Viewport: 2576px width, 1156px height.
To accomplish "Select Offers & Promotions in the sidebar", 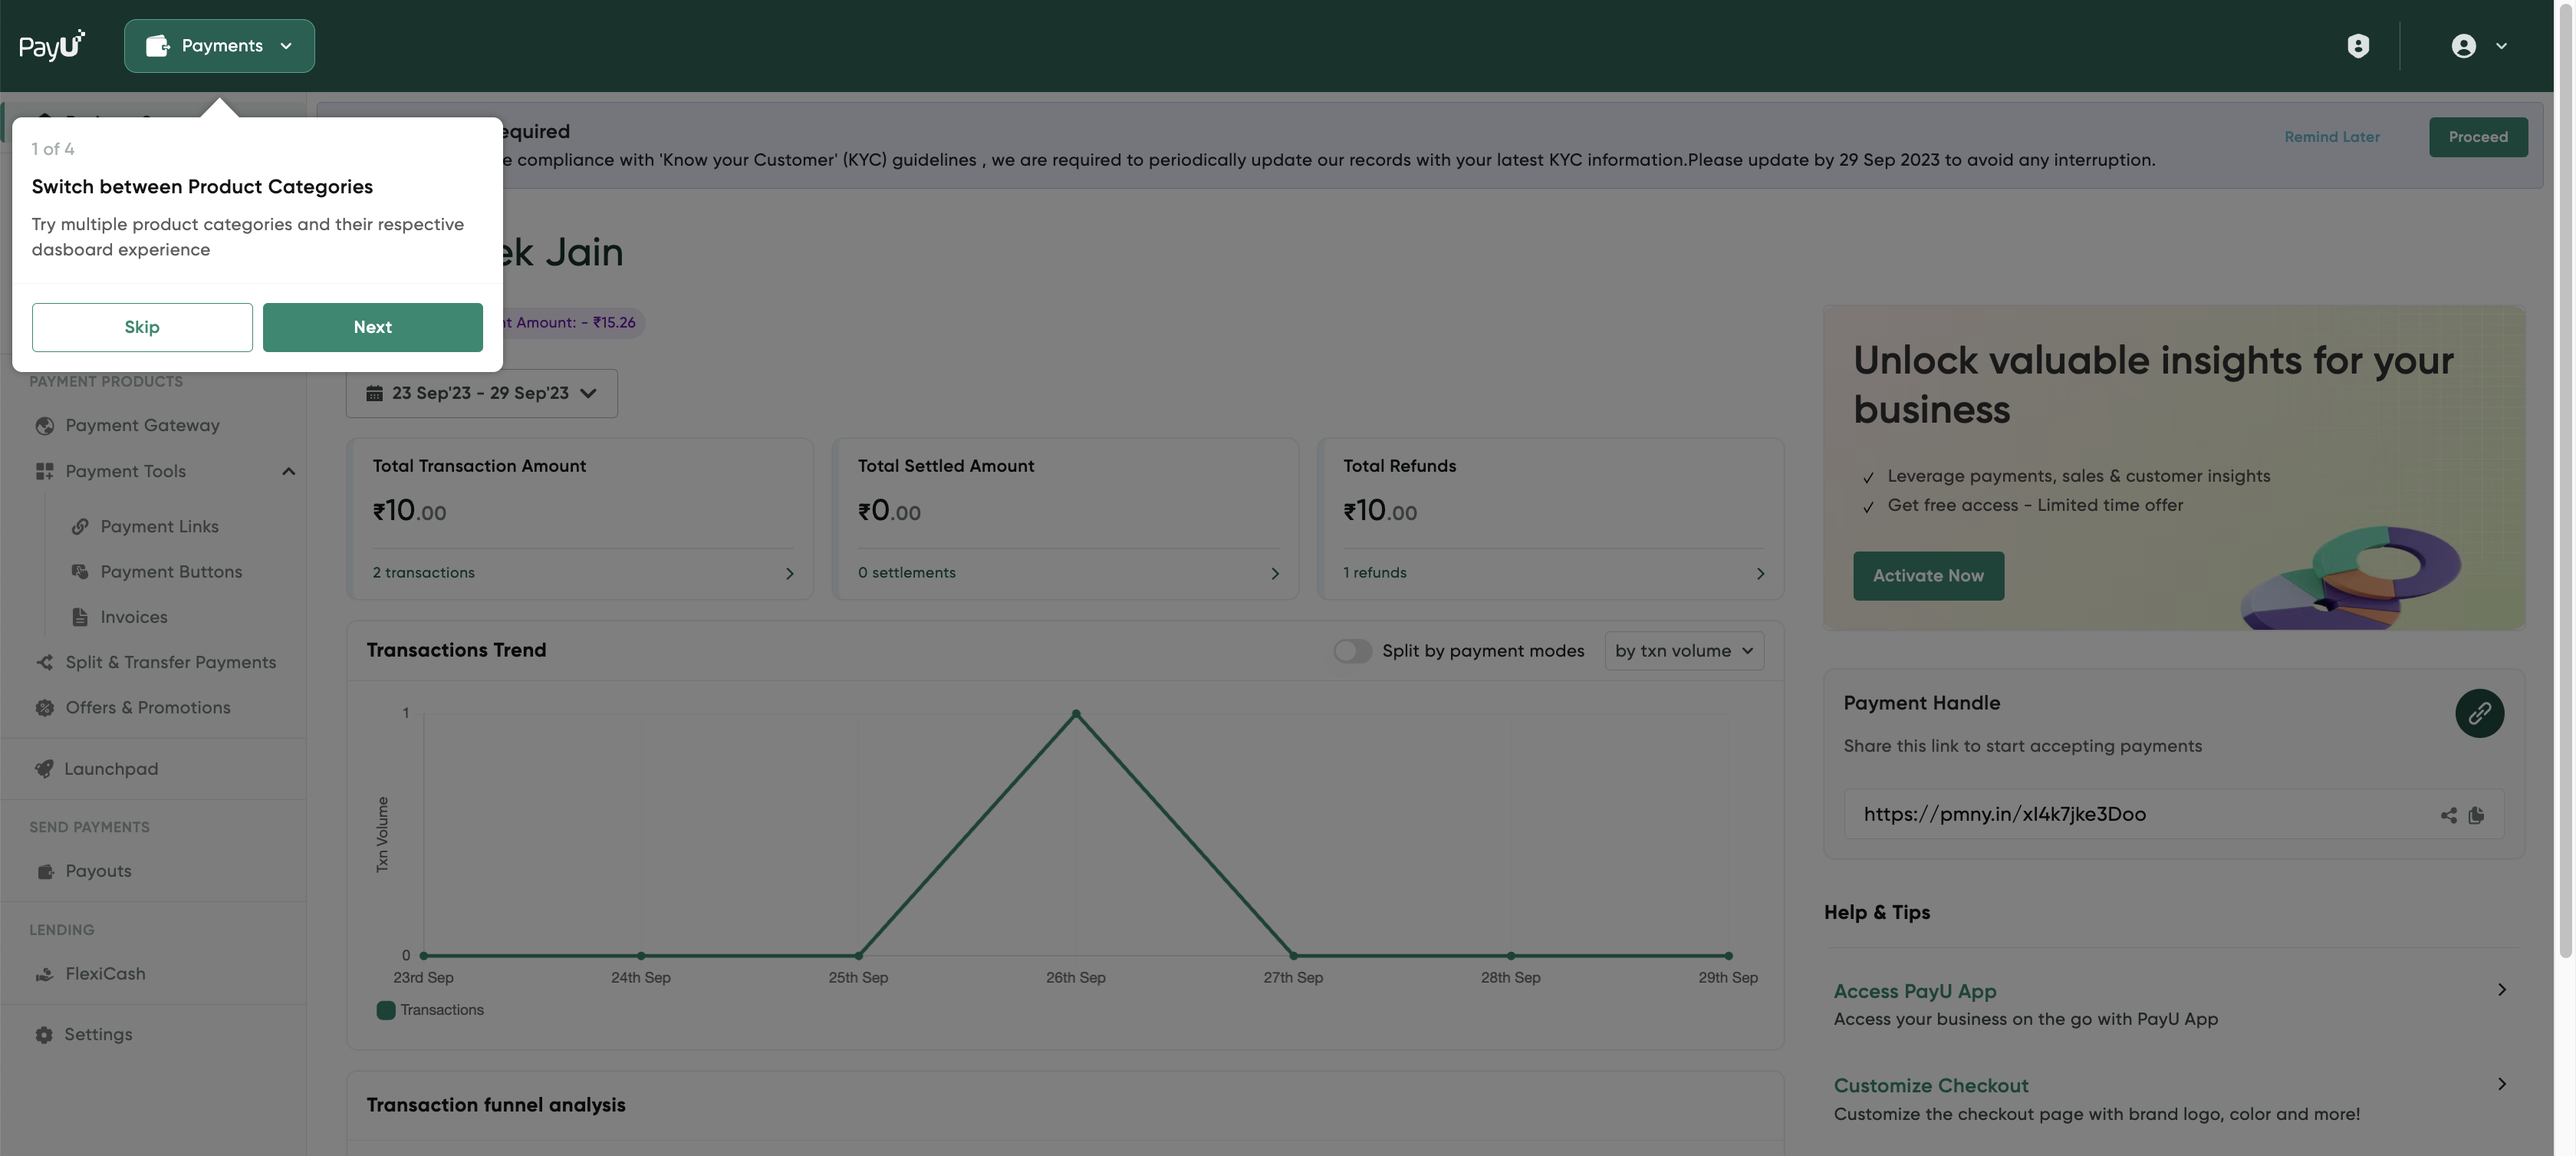I will (x=147, y=708).
